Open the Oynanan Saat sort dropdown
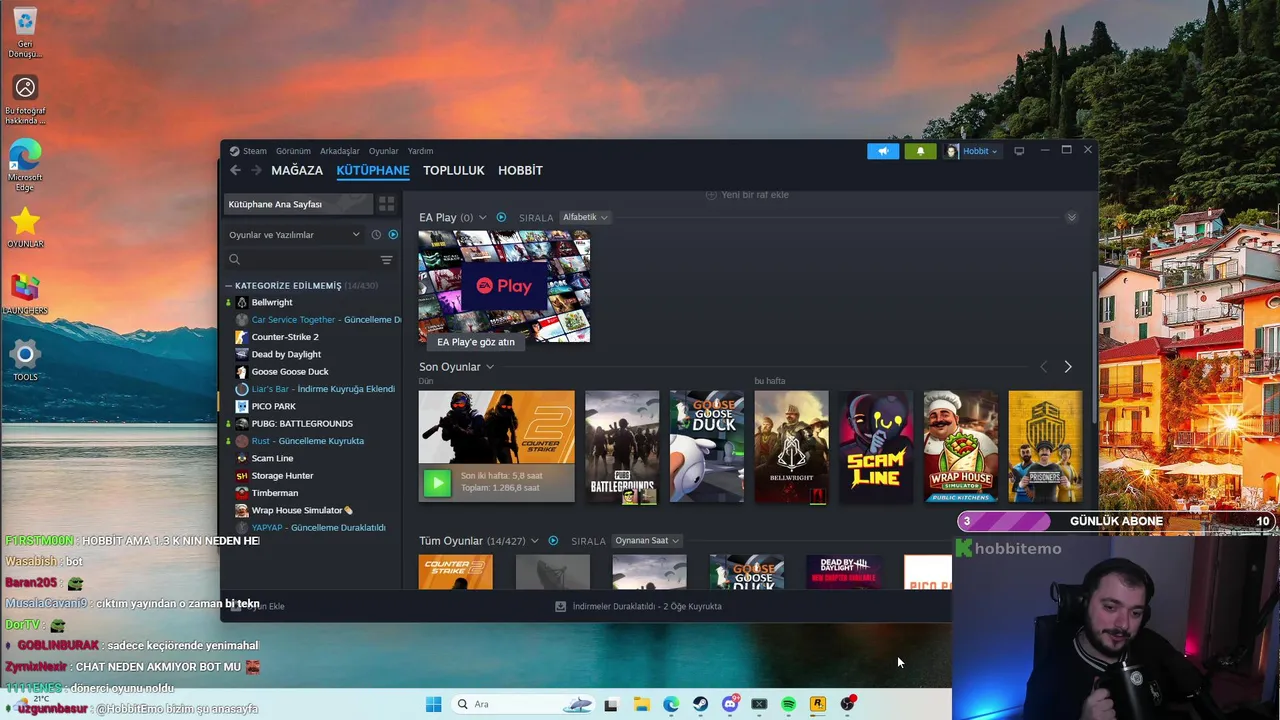1280x720 pixels. [x=647, y=541]
